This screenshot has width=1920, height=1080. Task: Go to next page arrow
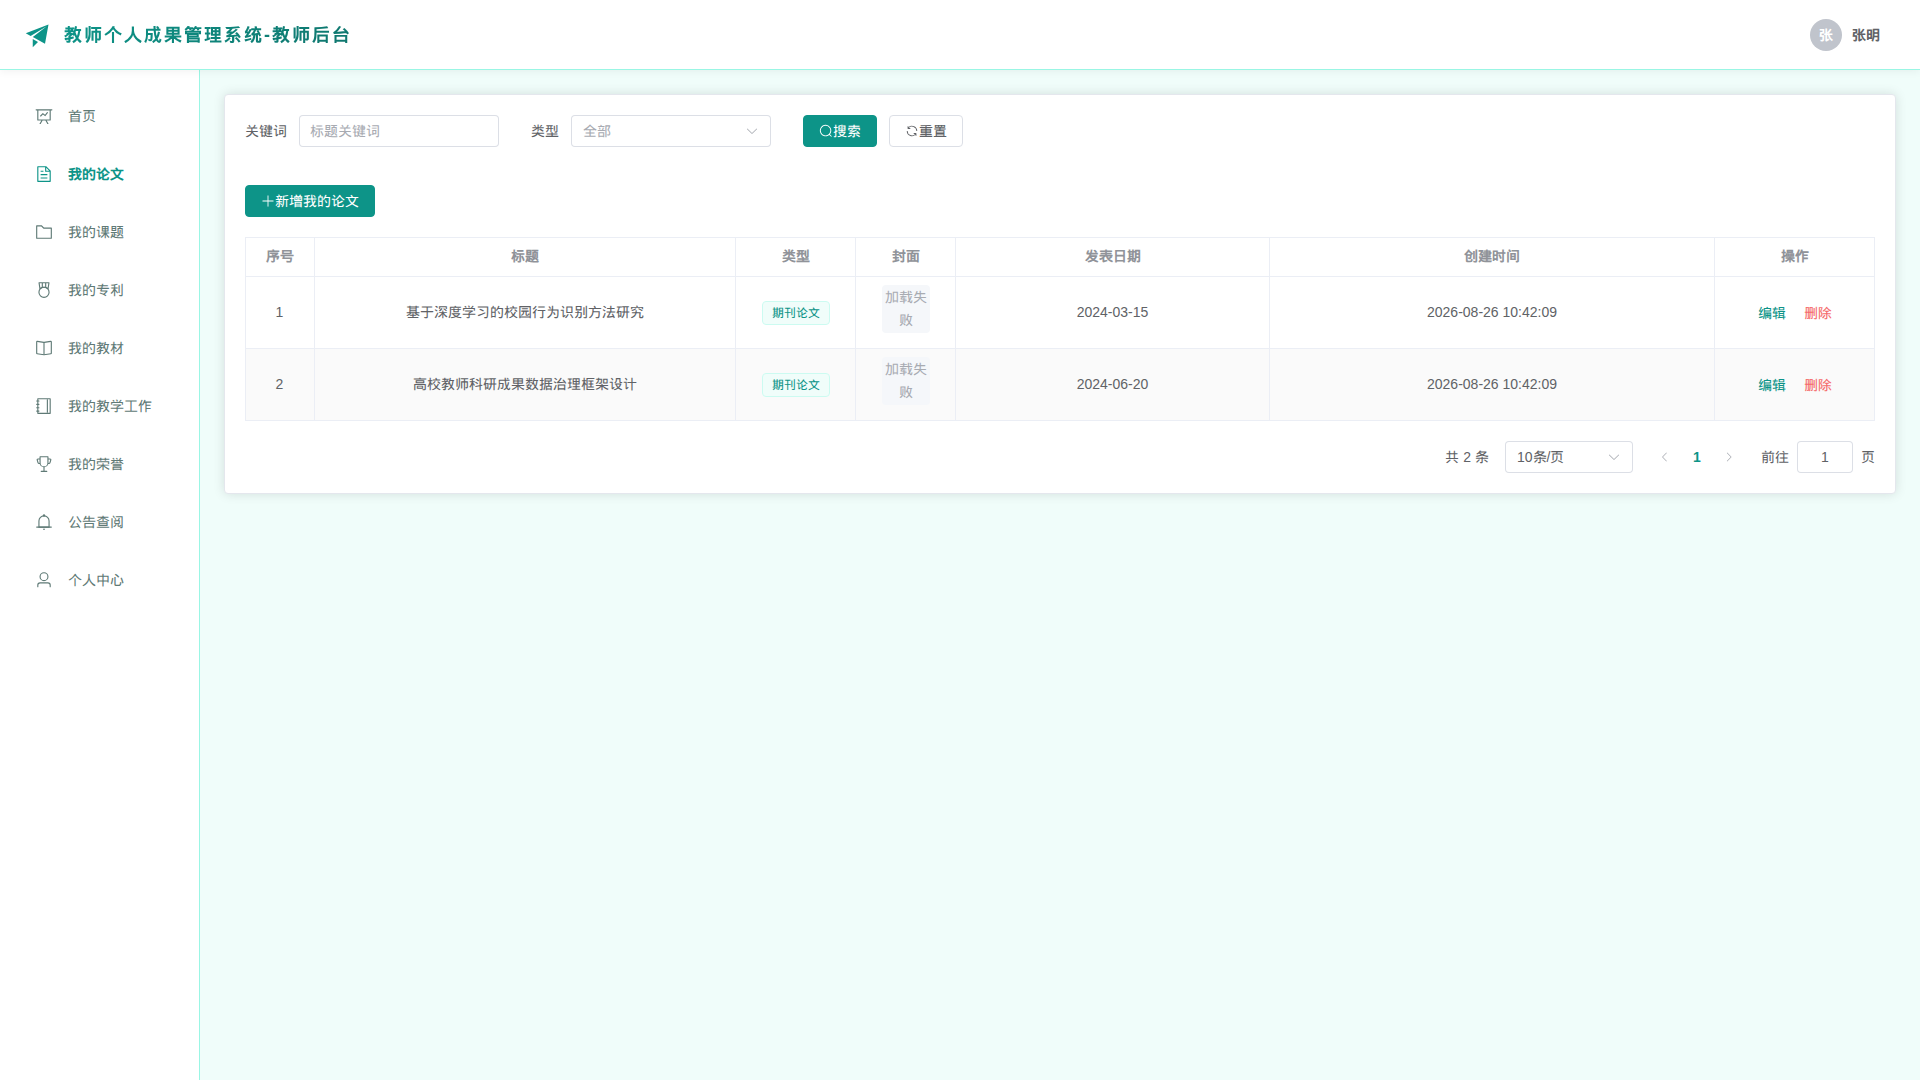coord(1729,457)
